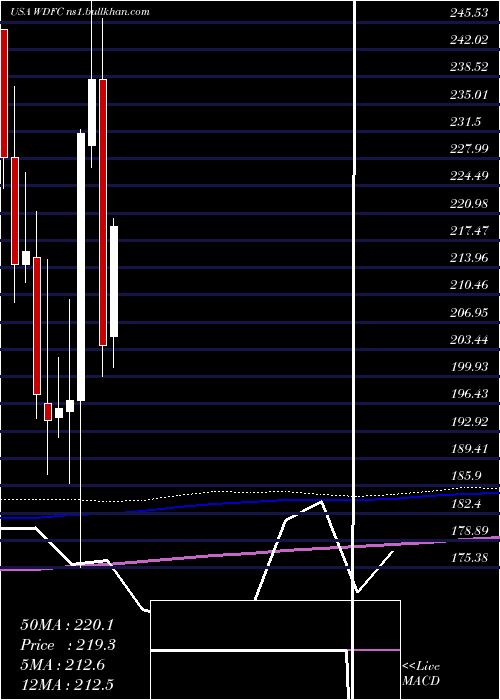
Task: Click the 192.92 price axis label
Action: click(x=469, y=422)
